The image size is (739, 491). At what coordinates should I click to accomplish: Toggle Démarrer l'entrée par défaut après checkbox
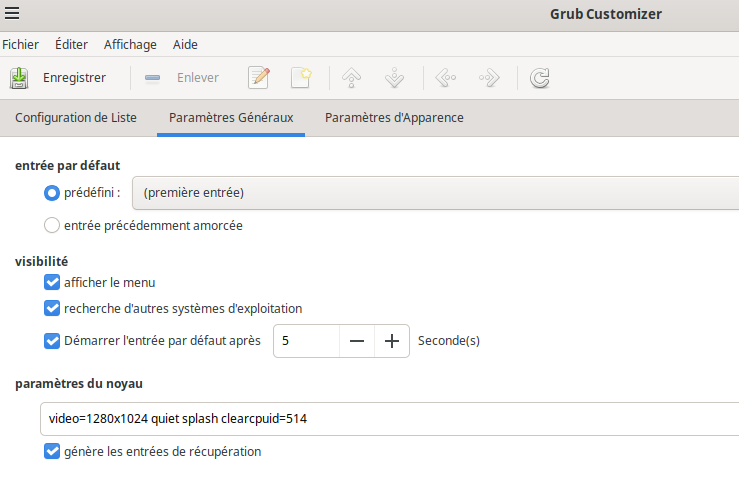point(52,341)
